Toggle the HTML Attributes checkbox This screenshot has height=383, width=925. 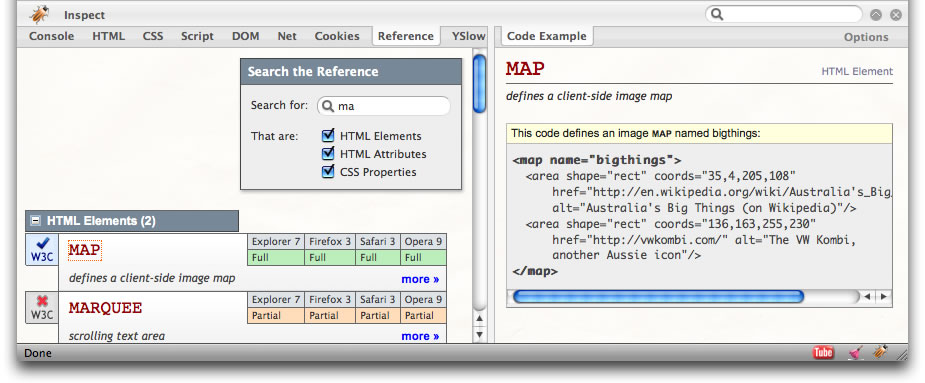pyautogui.click(x=328, y=154)
